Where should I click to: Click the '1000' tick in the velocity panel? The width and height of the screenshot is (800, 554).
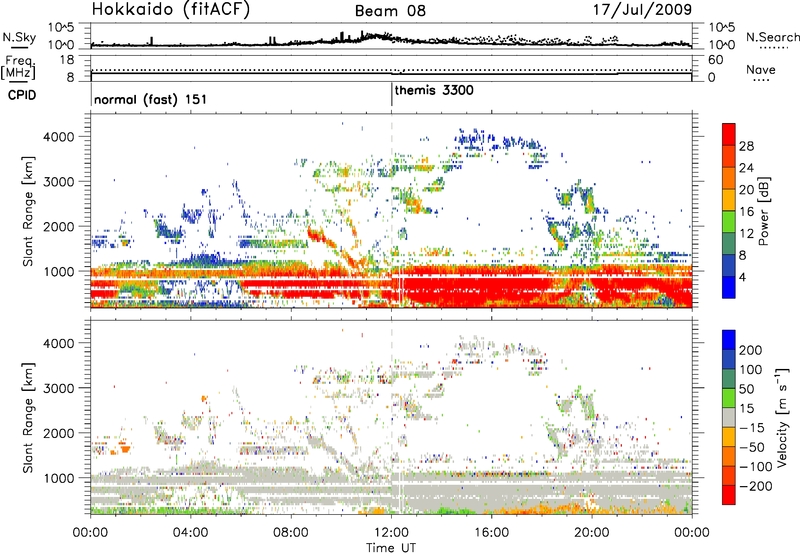(x=59, y=478)
